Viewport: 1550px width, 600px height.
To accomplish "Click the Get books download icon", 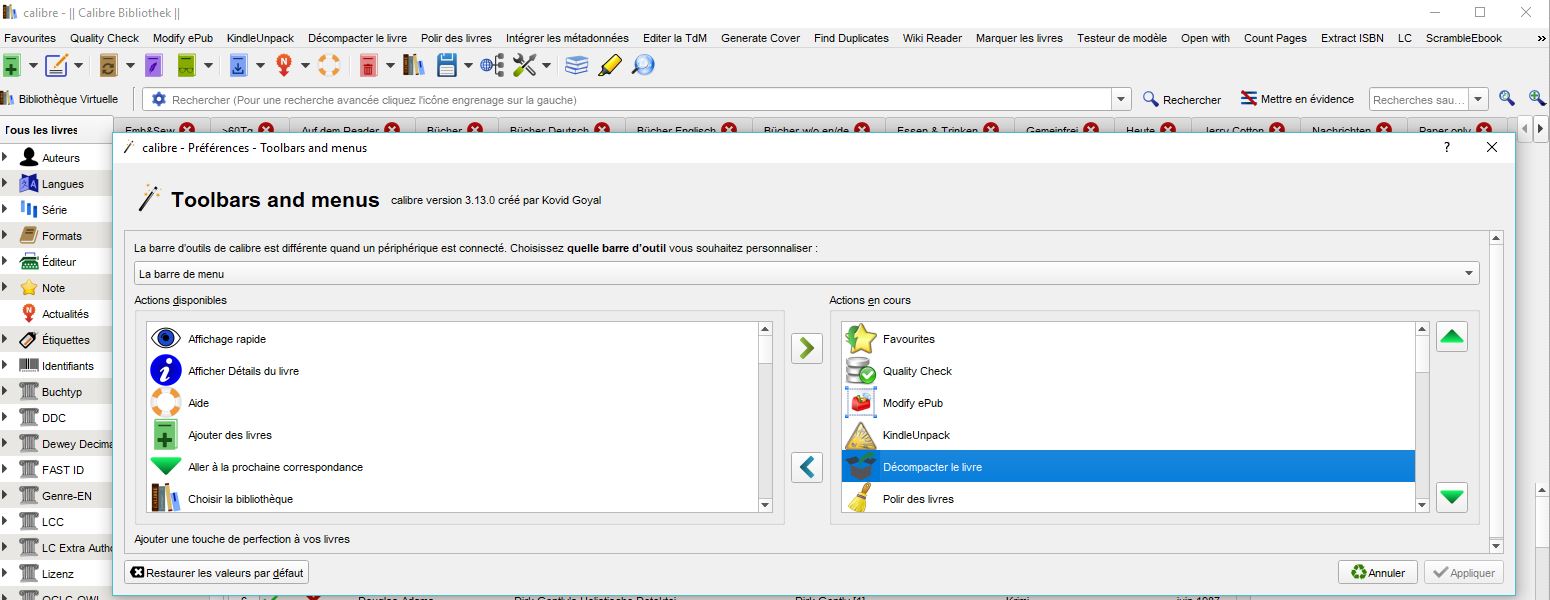I will [x=239, y=66].
